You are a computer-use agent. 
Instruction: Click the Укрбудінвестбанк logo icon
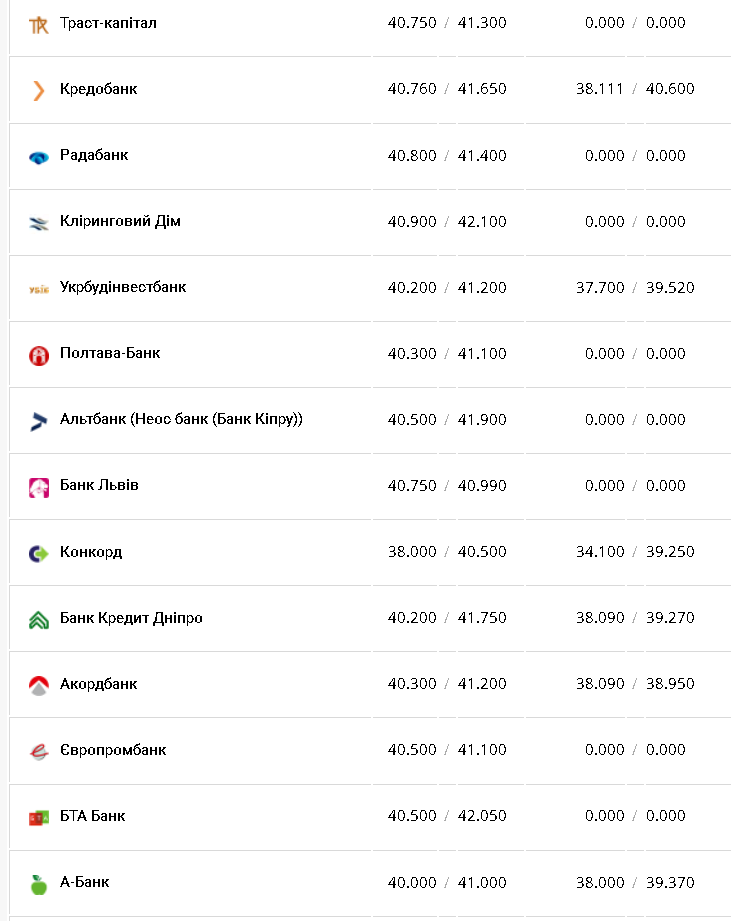(39, 289)
